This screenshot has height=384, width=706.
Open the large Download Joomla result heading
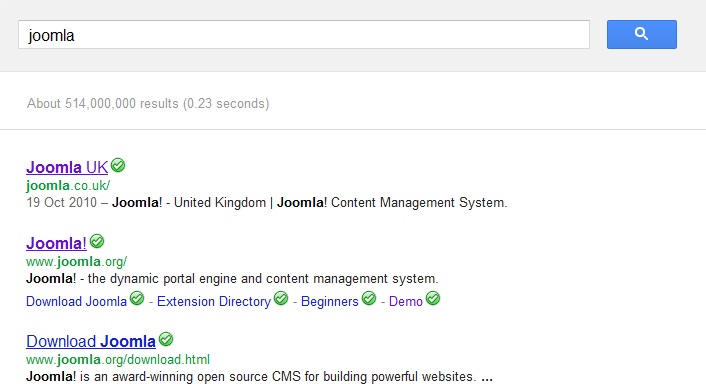(x=91, y=341)
